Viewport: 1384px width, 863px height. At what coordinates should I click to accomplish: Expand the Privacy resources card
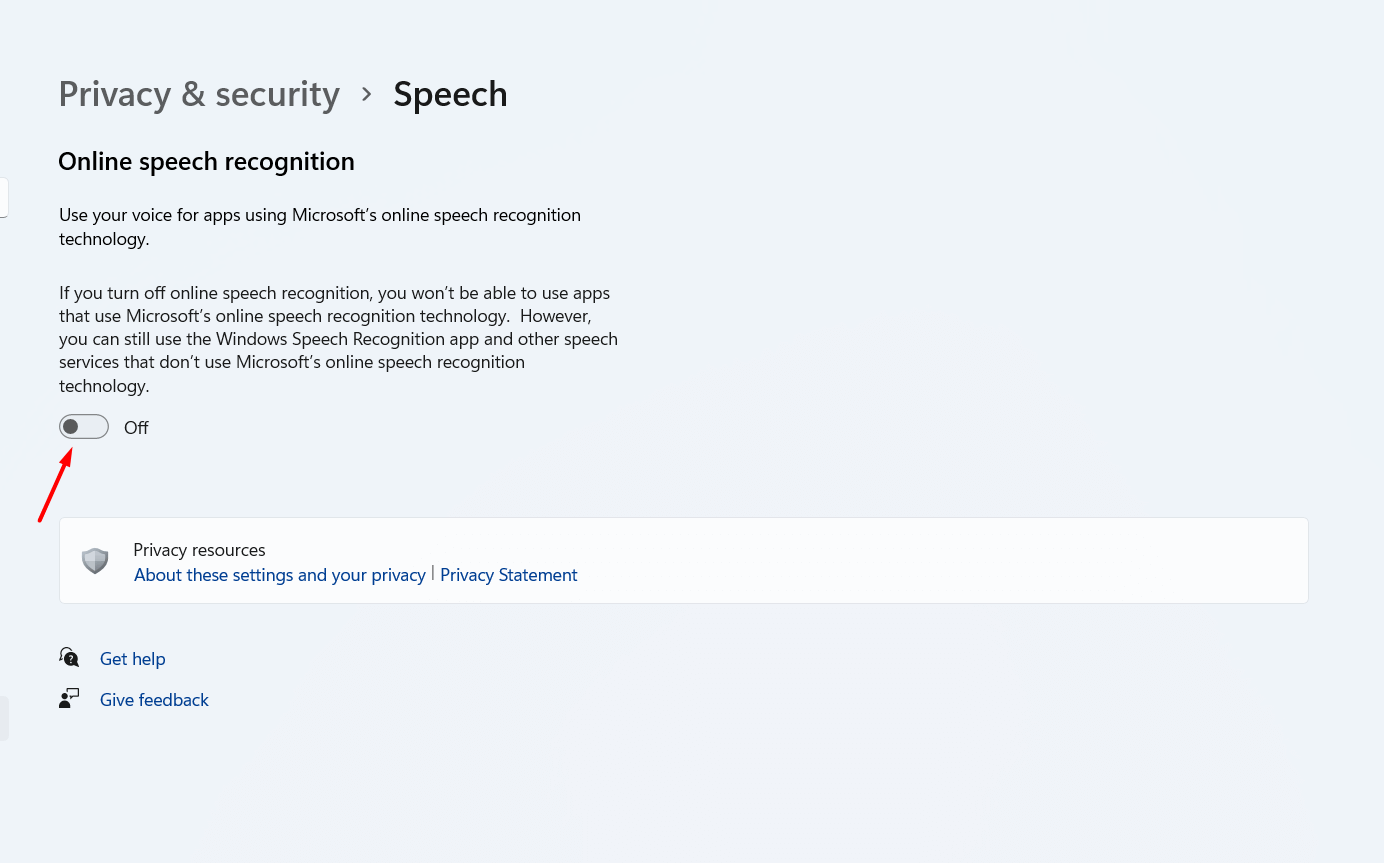pyautogui.click(x=684, y=560)
